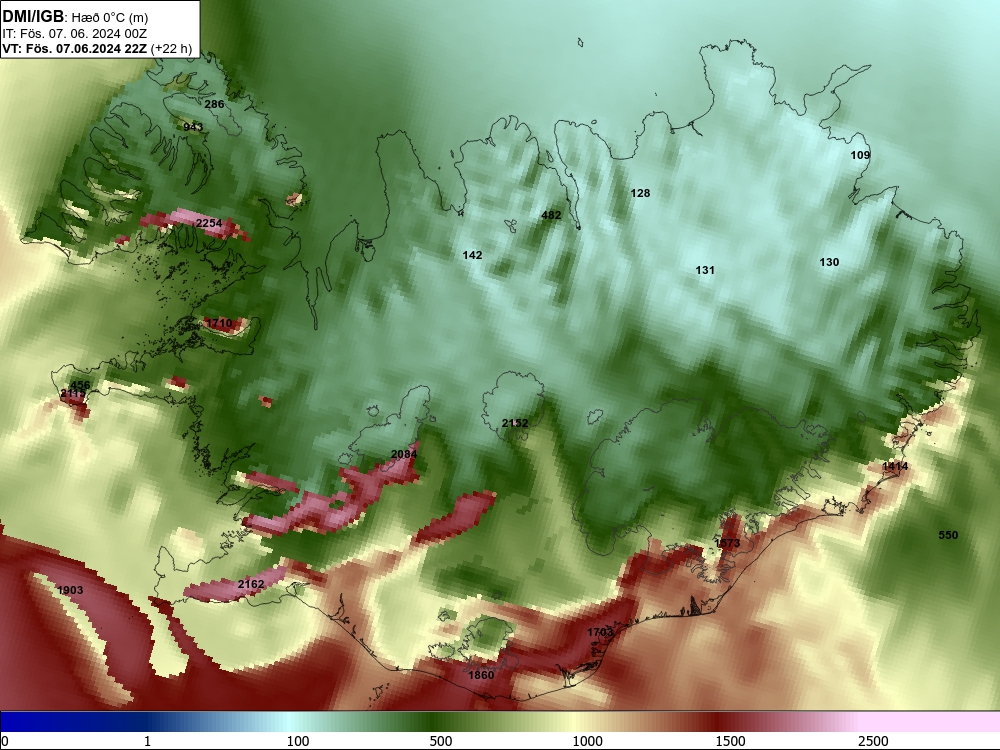The width and height of the screenshot is (1000, 750).
Task: Click the map value 943
Action: [193, 127]
